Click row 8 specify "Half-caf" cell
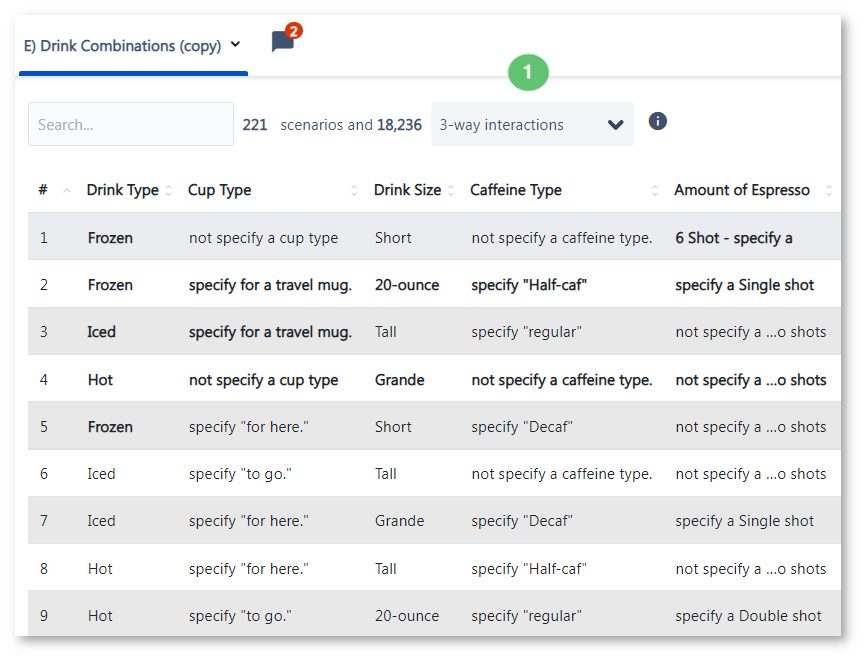Viewport: 866px width, 661px height. point(529,569)
